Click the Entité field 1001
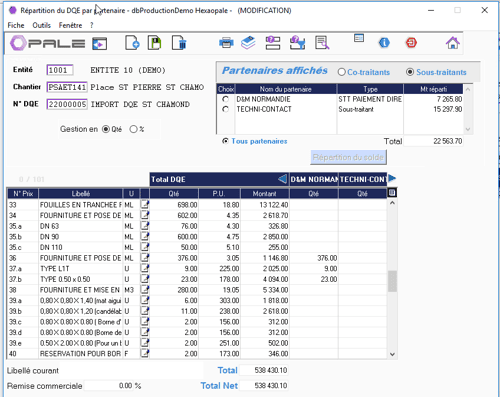The image size is (500, 397). (60, 70)
